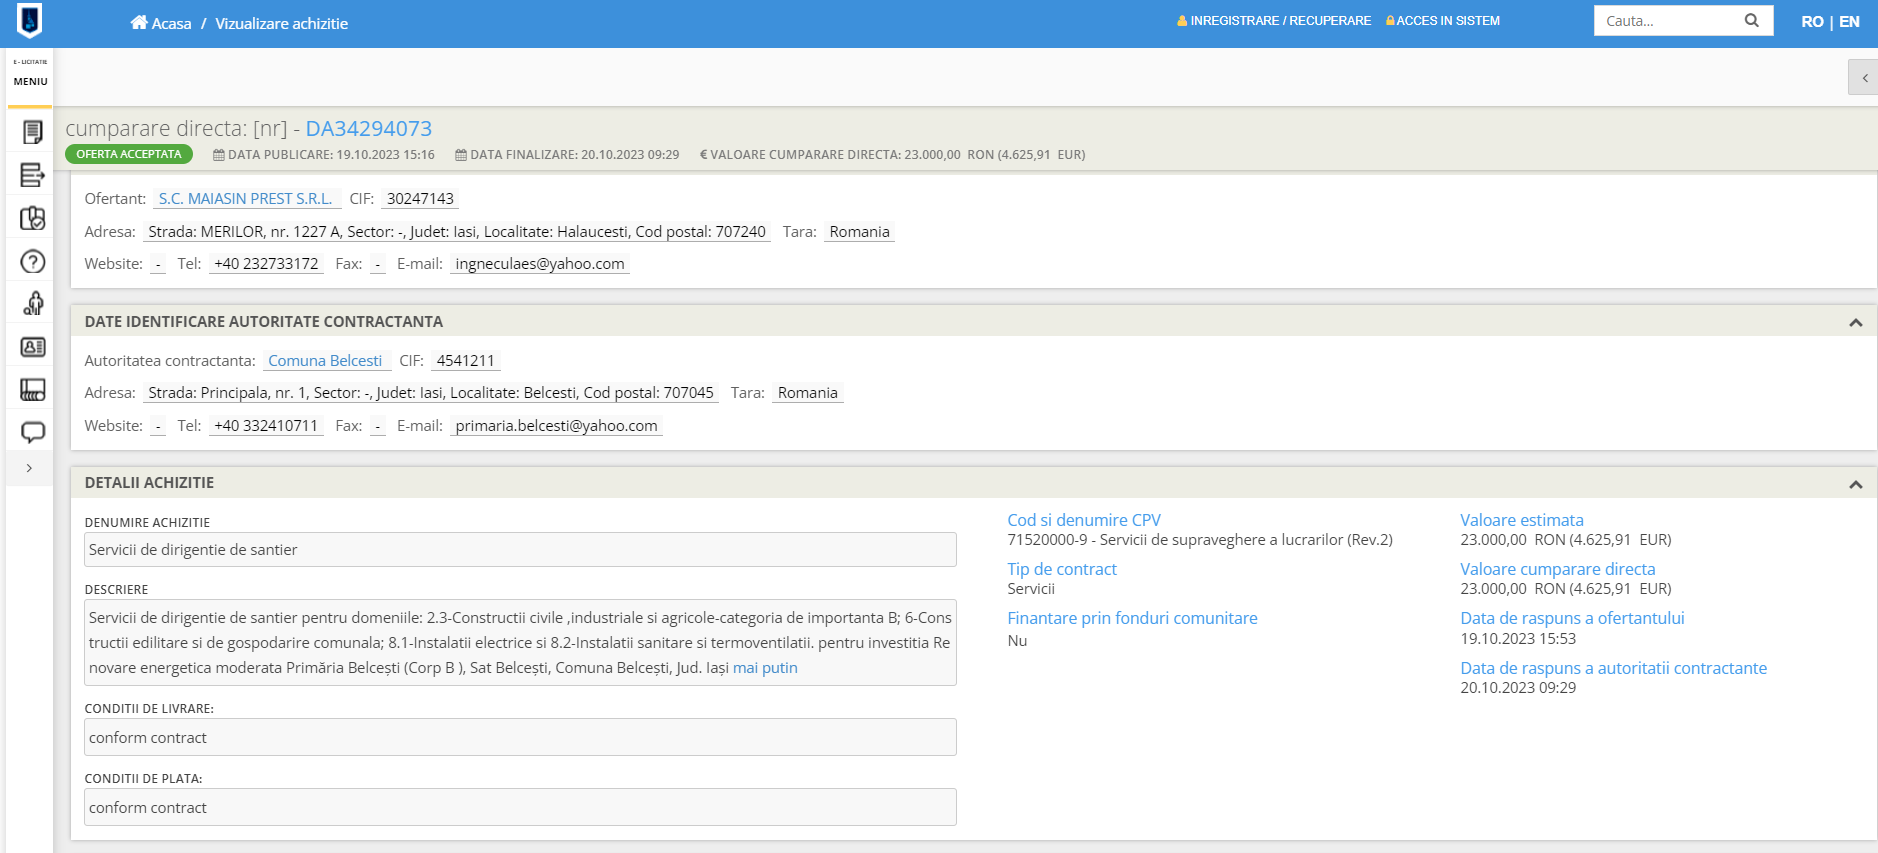The image size is (1878, 853).
Task: Click the clipboard checkmark sidebar icon
Action: (x=32, y=219)
